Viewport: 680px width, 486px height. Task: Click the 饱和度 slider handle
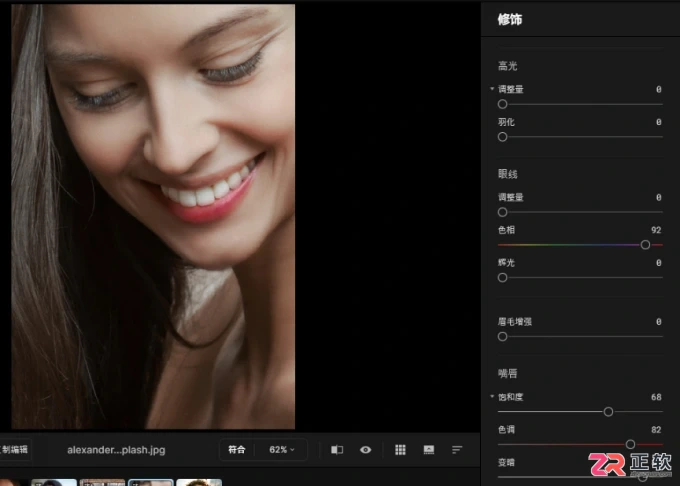point(608,412)
